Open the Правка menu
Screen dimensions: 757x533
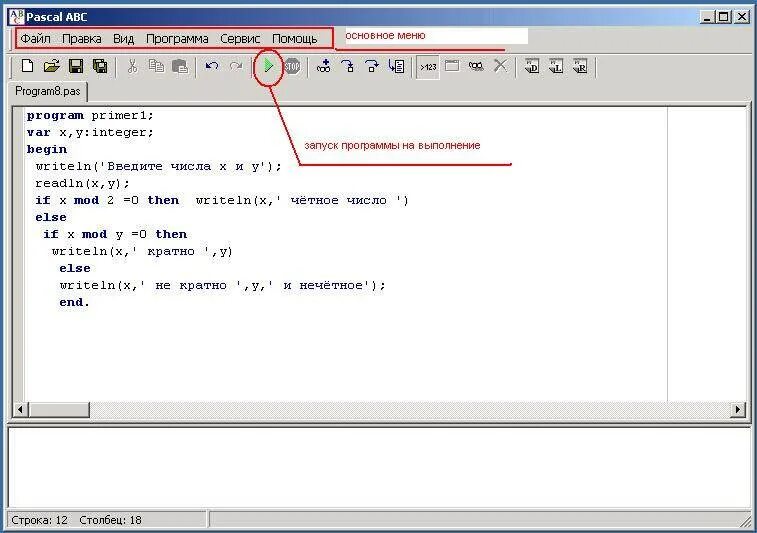tap(82, 39)
